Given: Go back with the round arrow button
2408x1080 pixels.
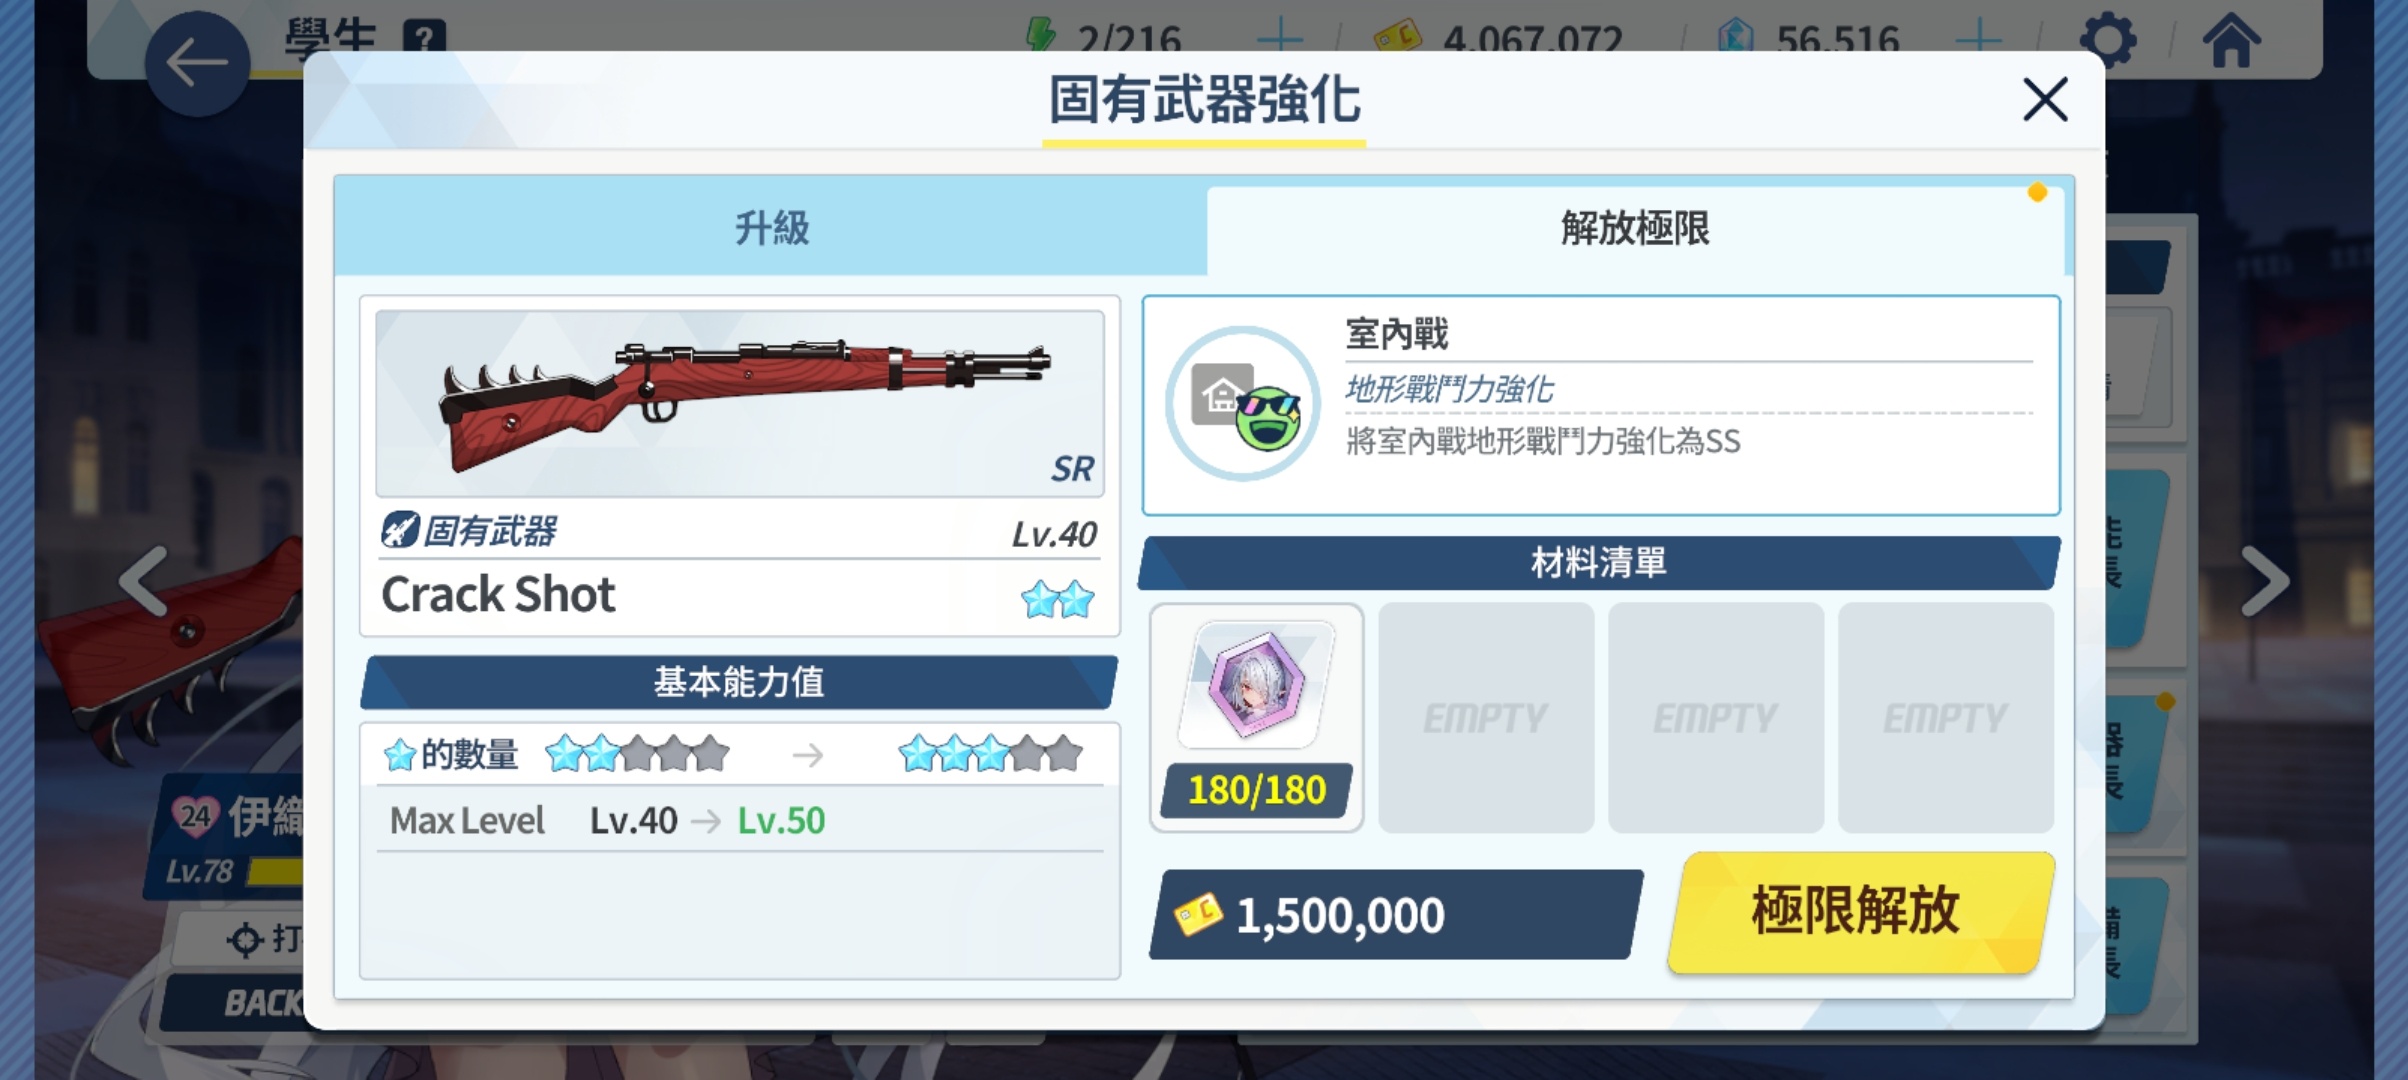Looking at the screenshot, I should [x=197, y=64].
